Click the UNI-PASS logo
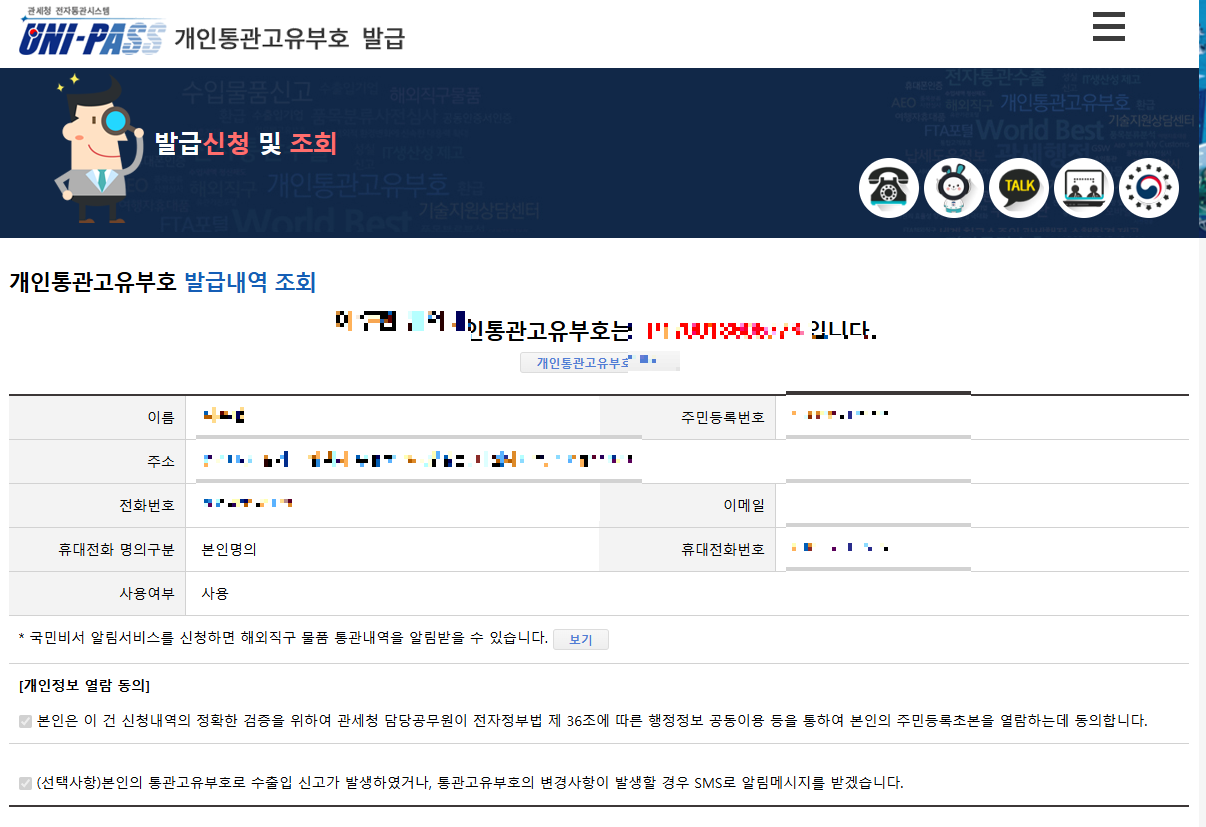Image resolution: width=1206 pixels, height=827 pixels. tap(90, 33)
